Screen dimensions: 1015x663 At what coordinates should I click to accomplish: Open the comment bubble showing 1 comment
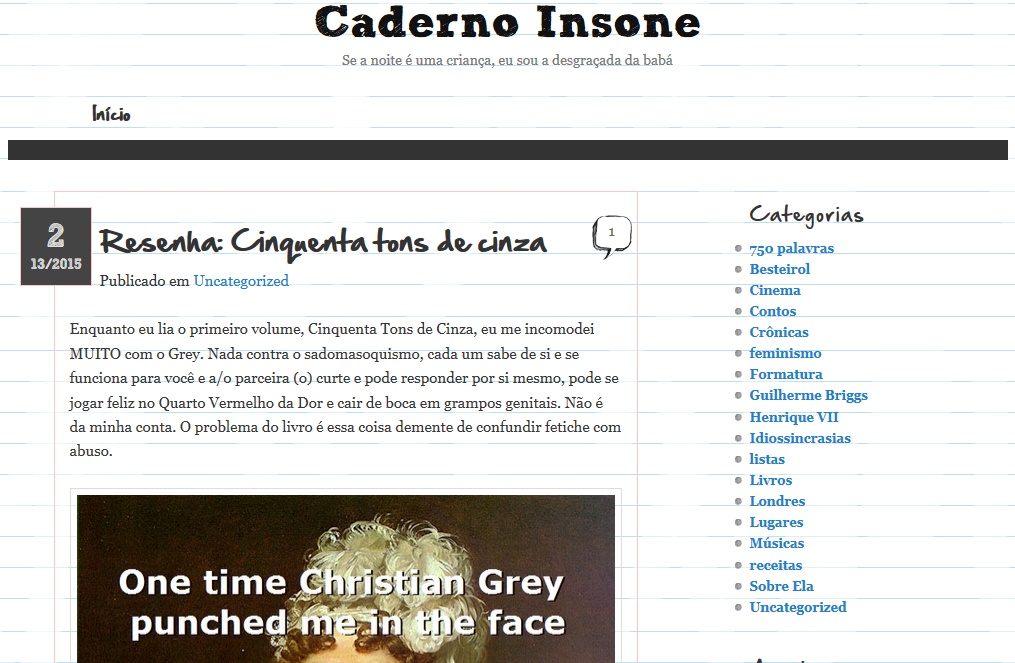(x=612, y=236)
